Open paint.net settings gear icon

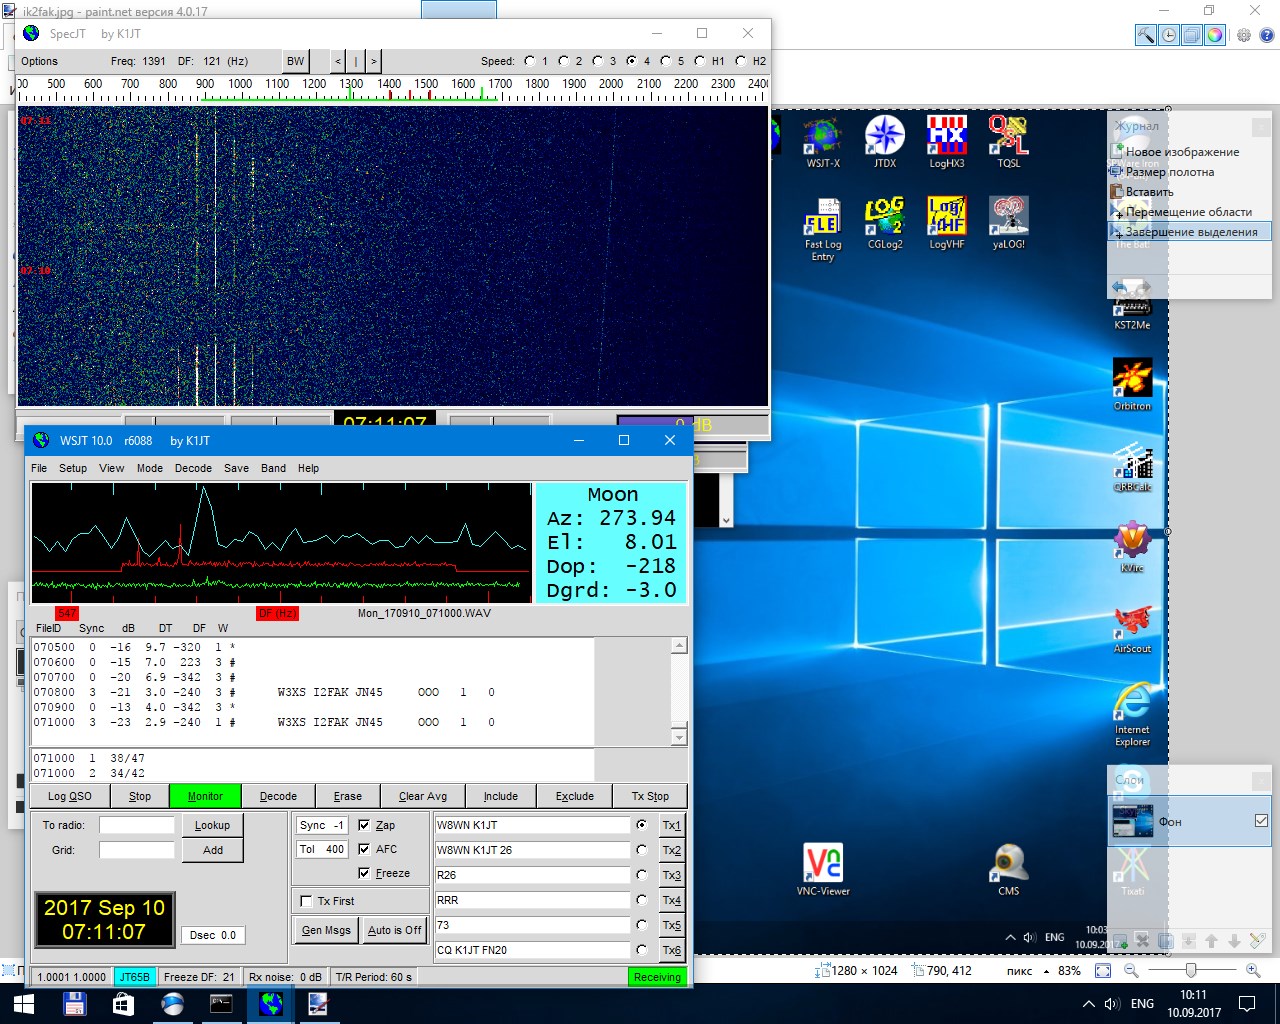tap(1244, 35)
